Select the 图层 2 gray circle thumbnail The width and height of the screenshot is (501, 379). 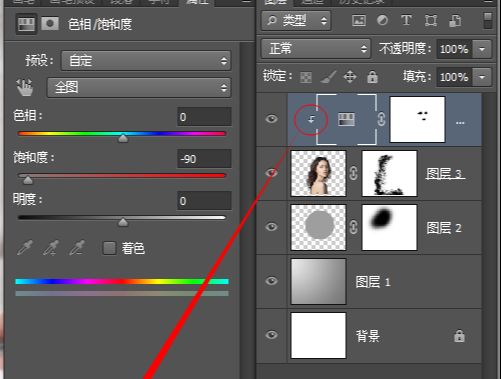click(318, 227)
